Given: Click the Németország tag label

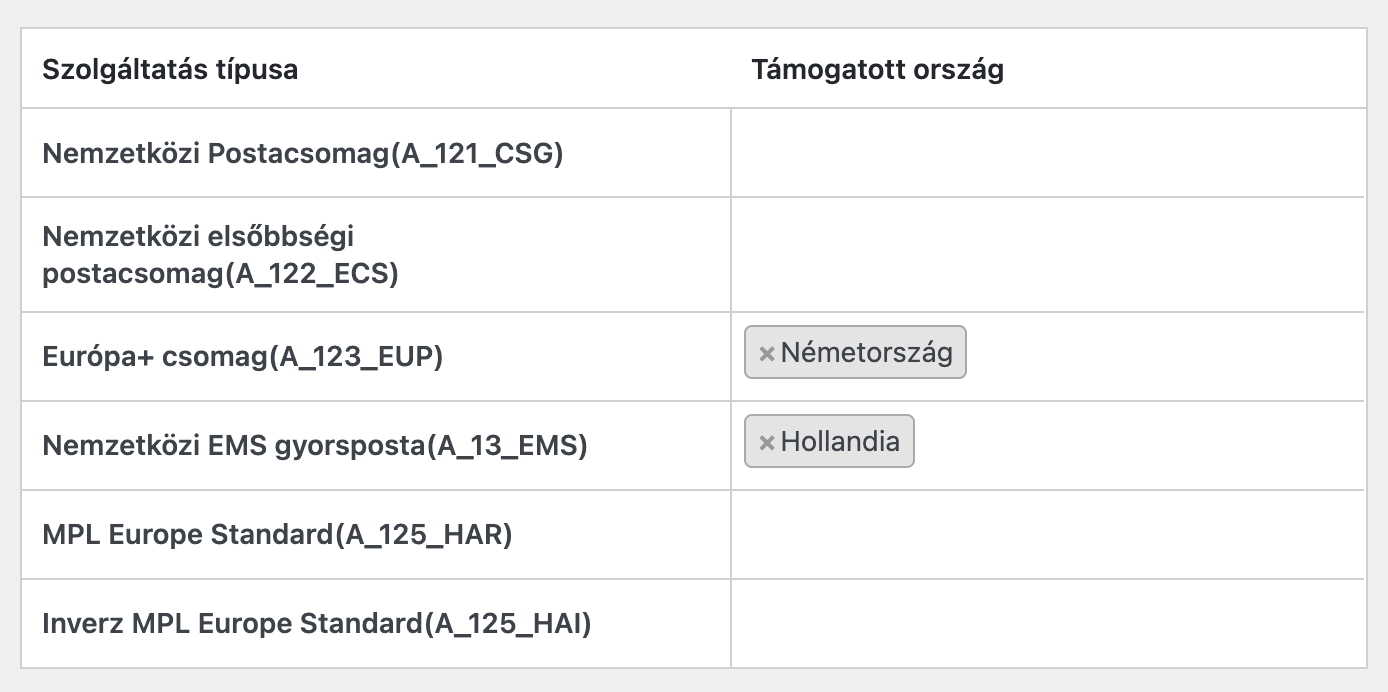Looking at the screenshot, I should click(866, 352).
